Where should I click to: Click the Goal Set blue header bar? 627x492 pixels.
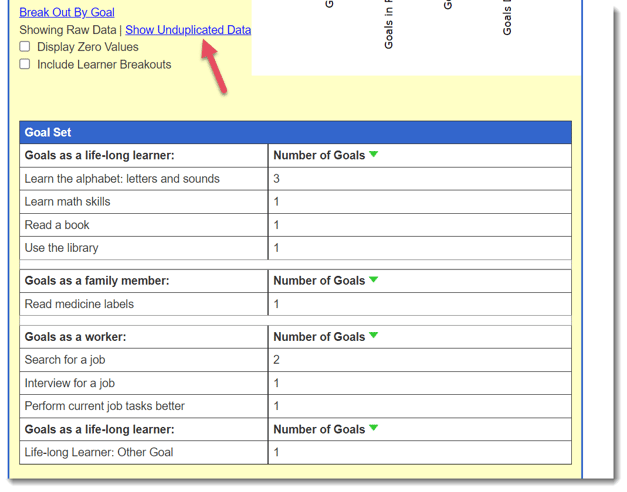(x=295, y=132)
